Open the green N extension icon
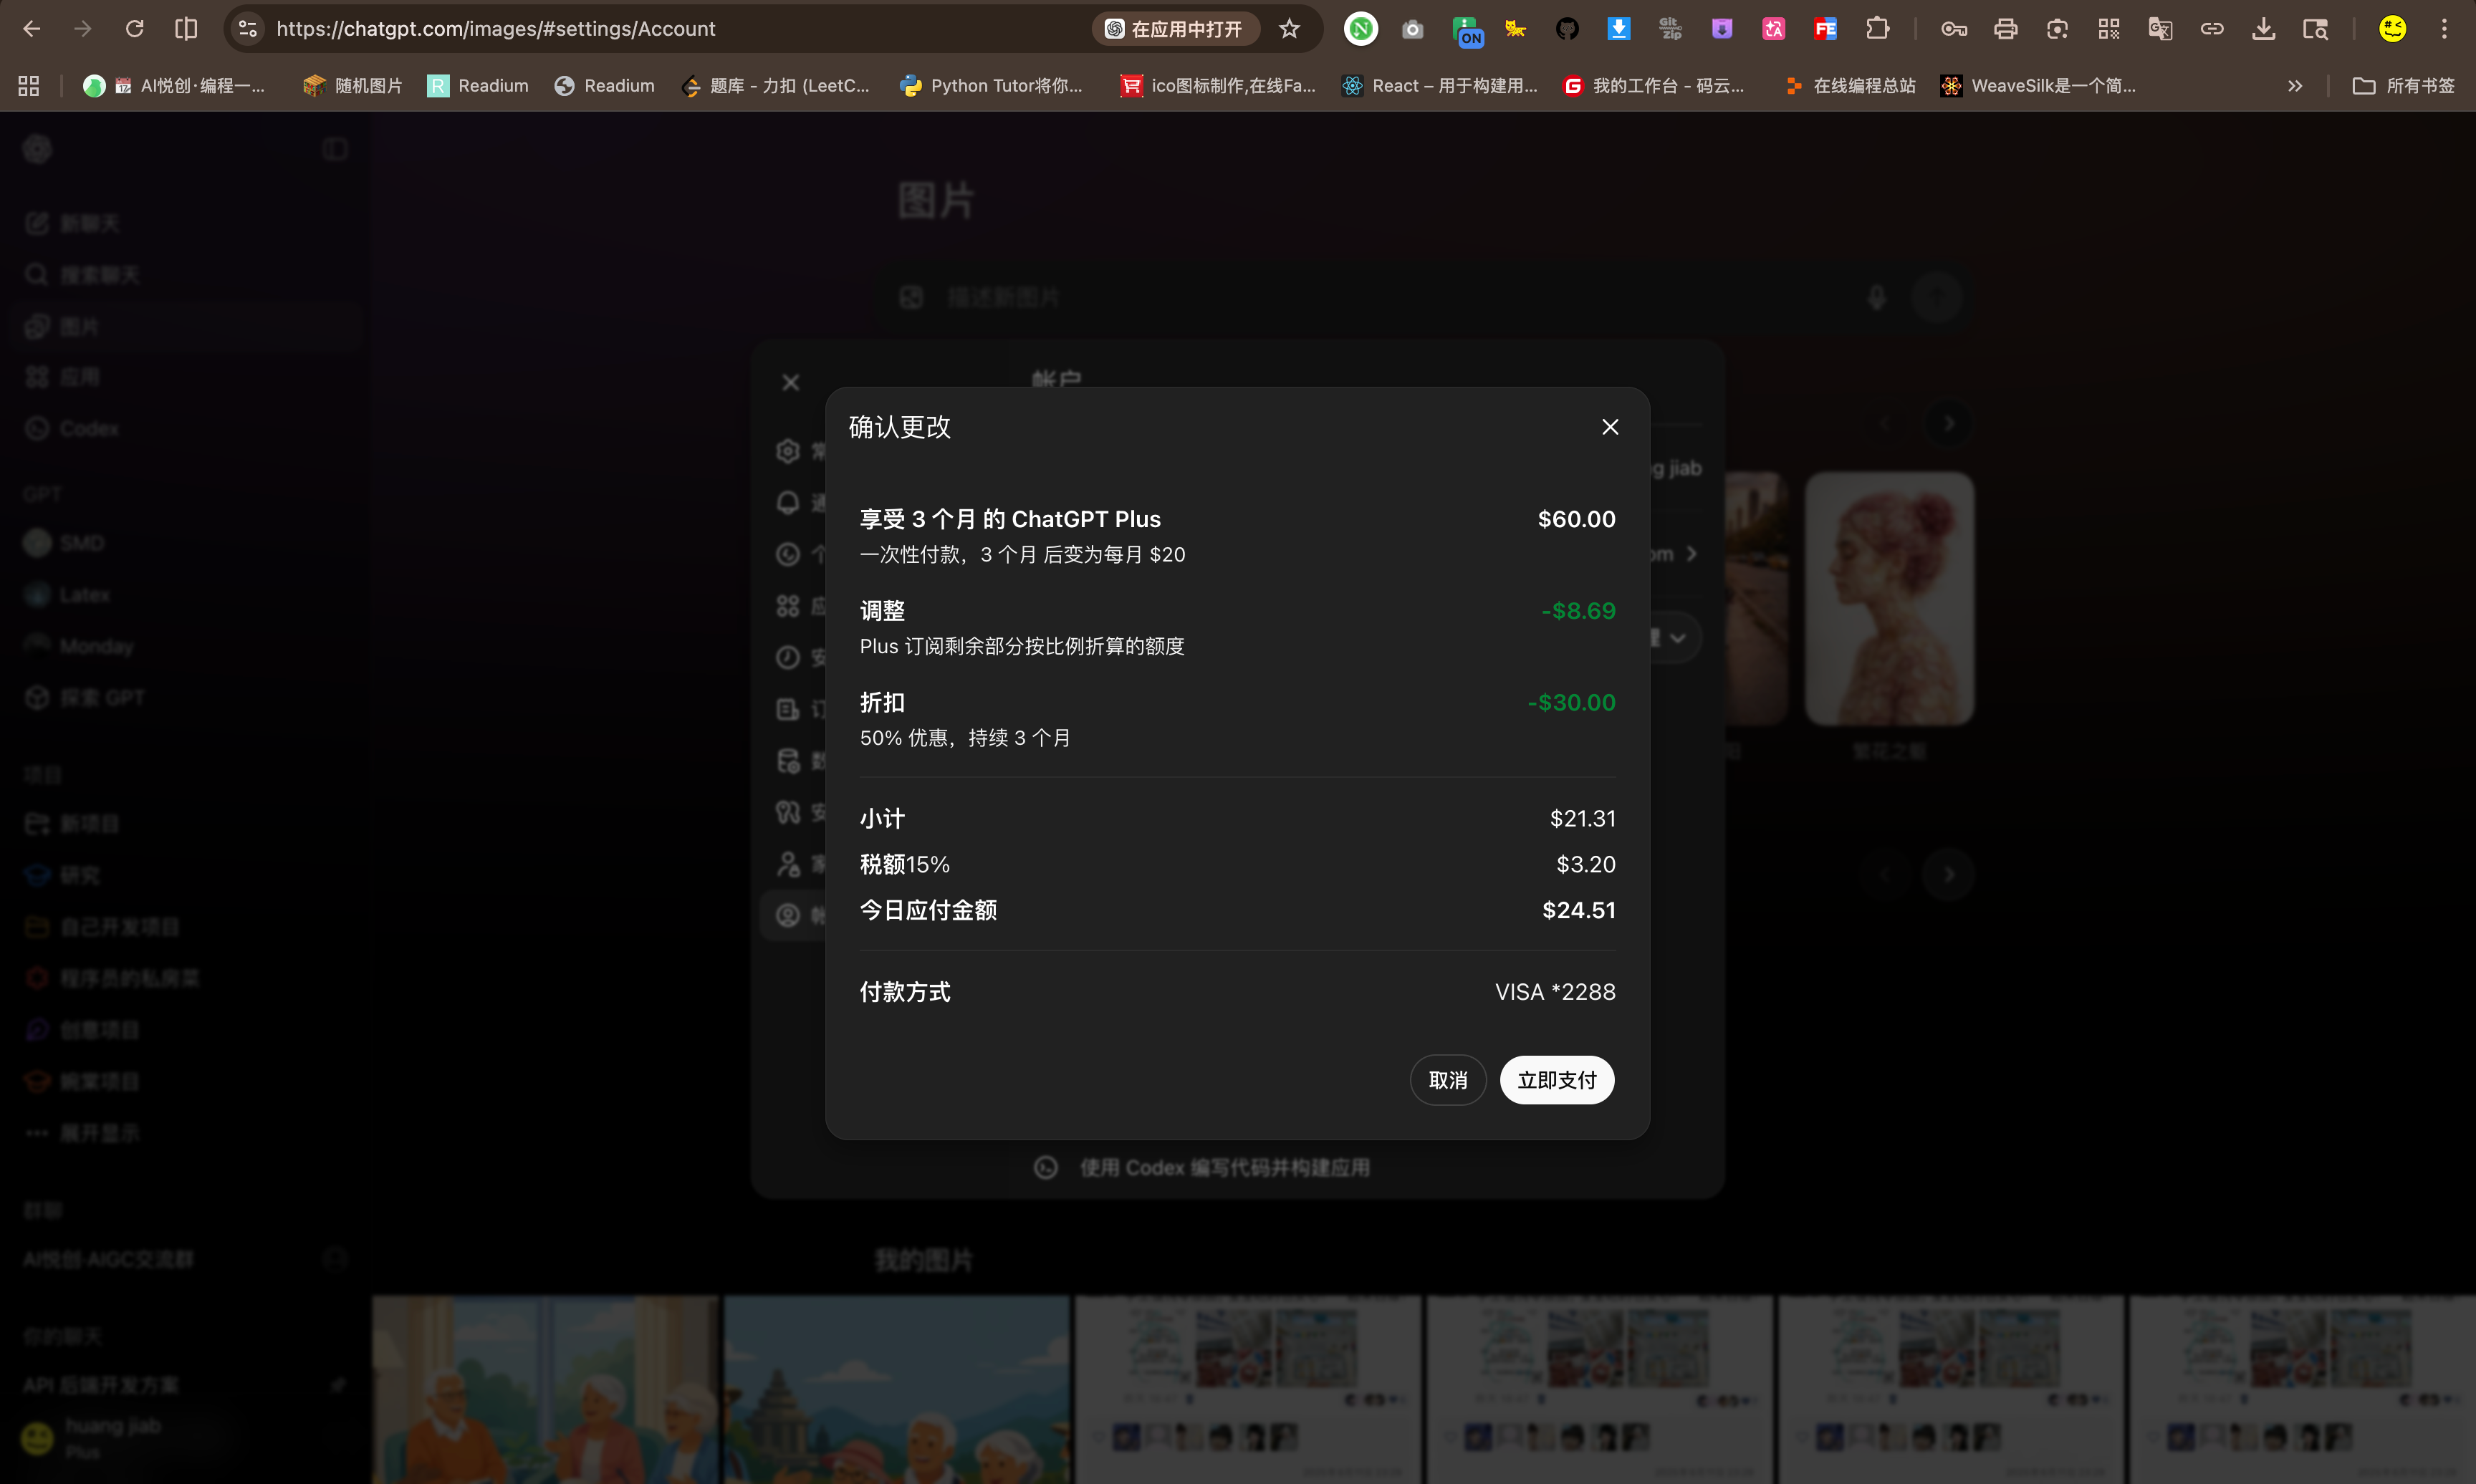This screenshot has height=1484, width=2476. (x=1360, y=29)
